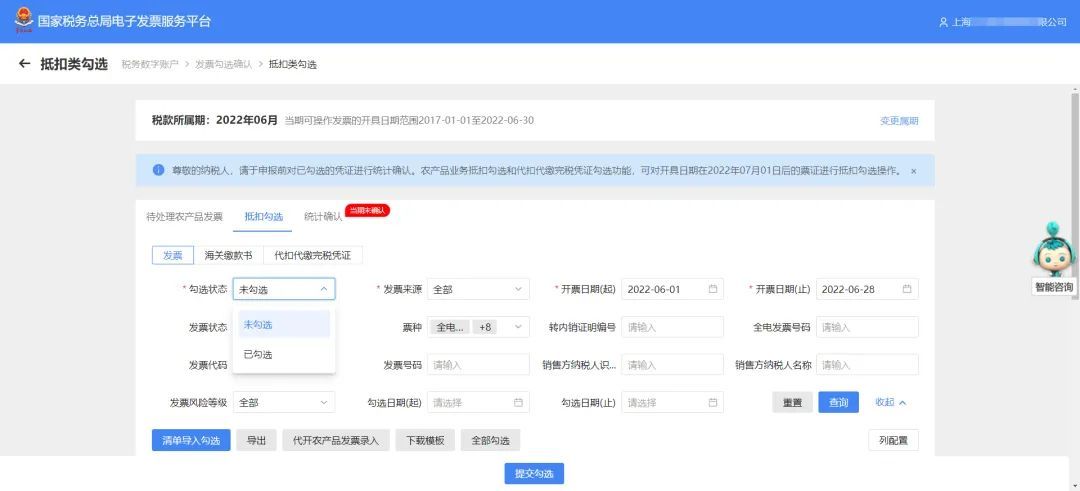The width and height of the screenshot is (1080, 491).
Task: Click the 重置 button
Action: click(x=792, y=402)
